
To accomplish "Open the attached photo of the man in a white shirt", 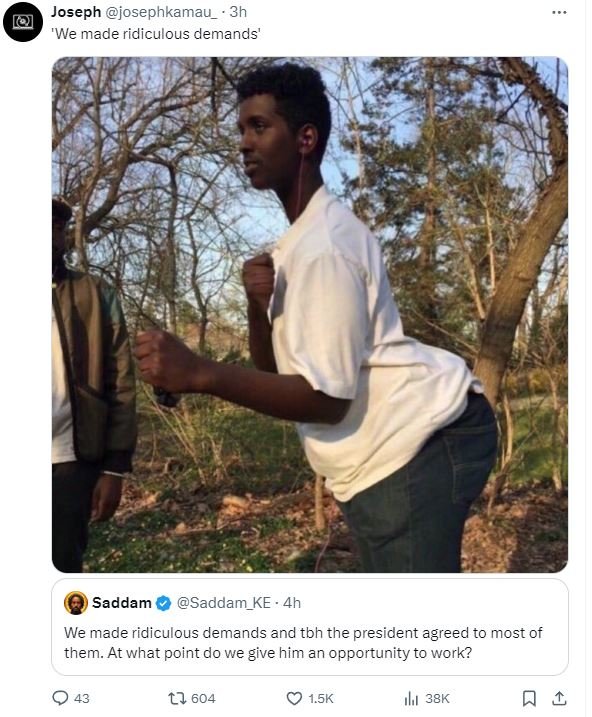I will pyautogui.click(x=310, y=315).
